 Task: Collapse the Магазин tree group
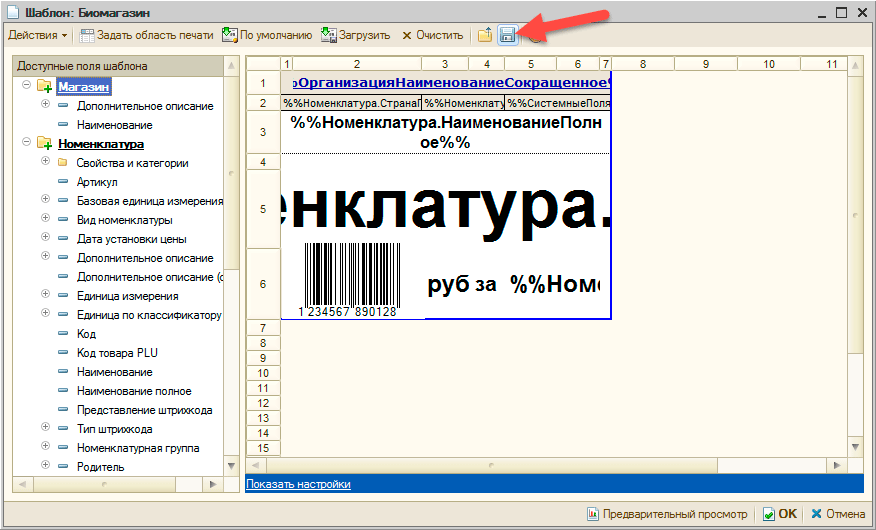click(26, 85)
